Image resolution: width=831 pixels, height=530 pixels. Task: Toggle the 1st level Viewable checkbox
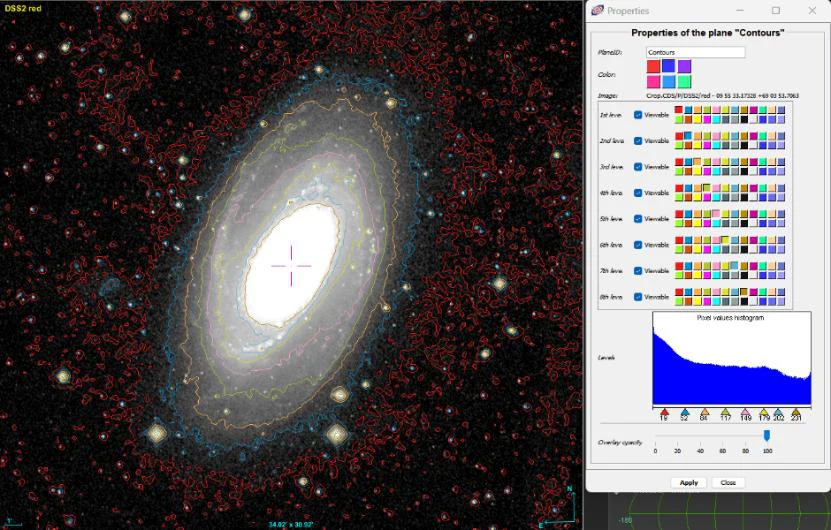[638, 114]
